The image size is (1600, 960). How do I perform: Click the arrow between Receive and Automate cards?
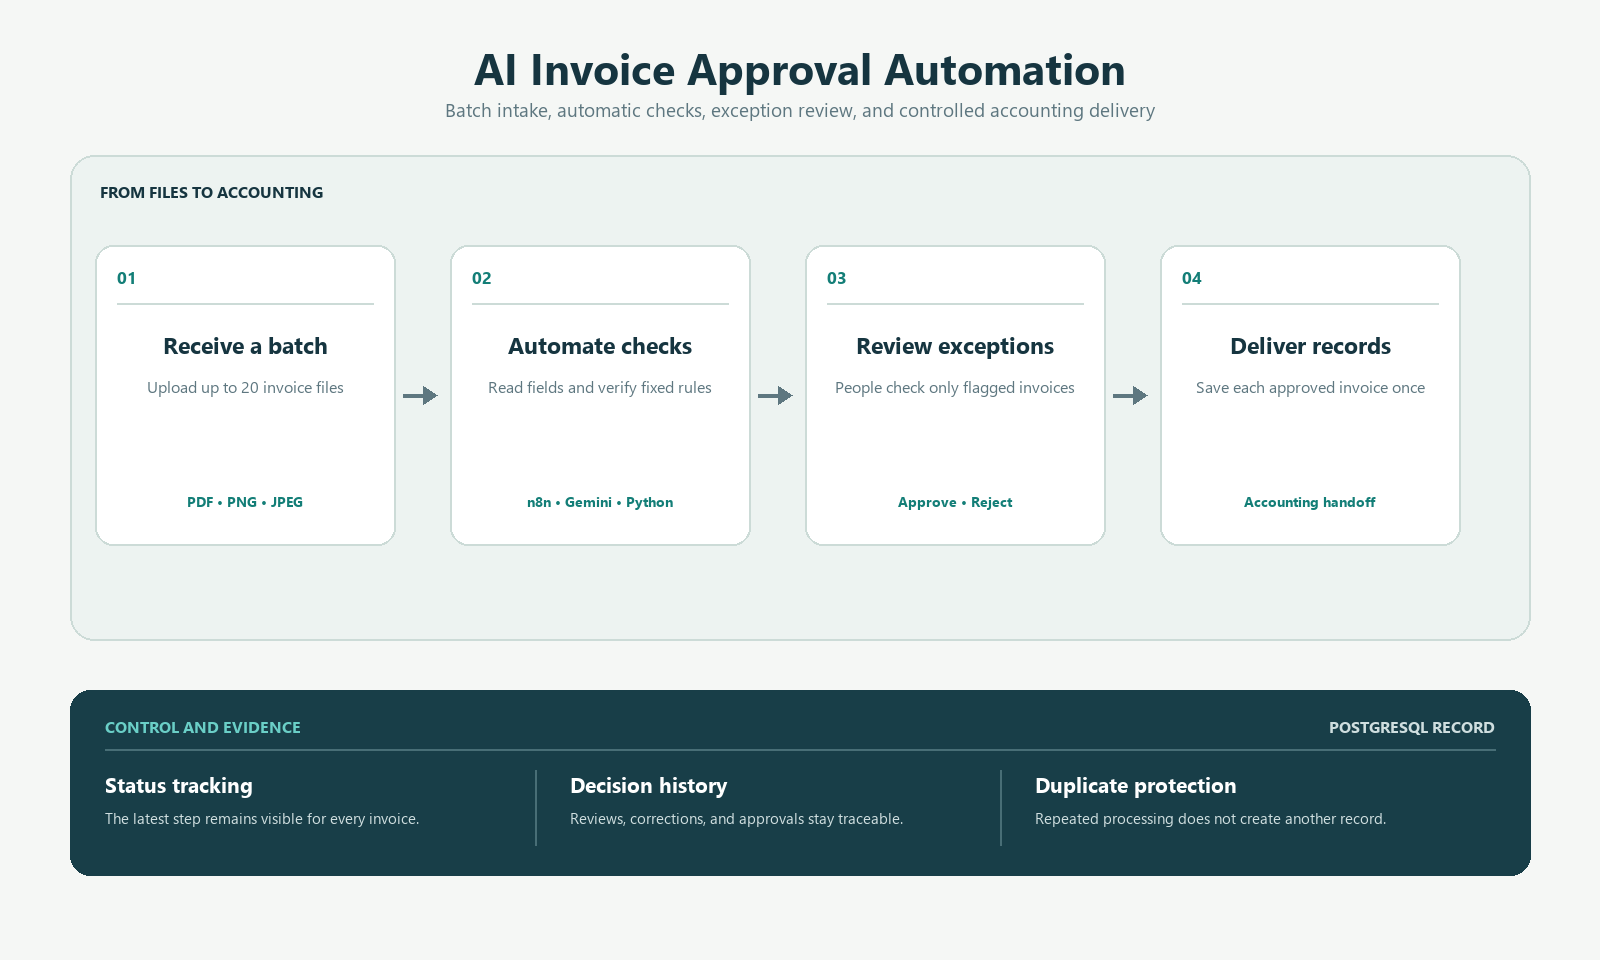(420, 396)
